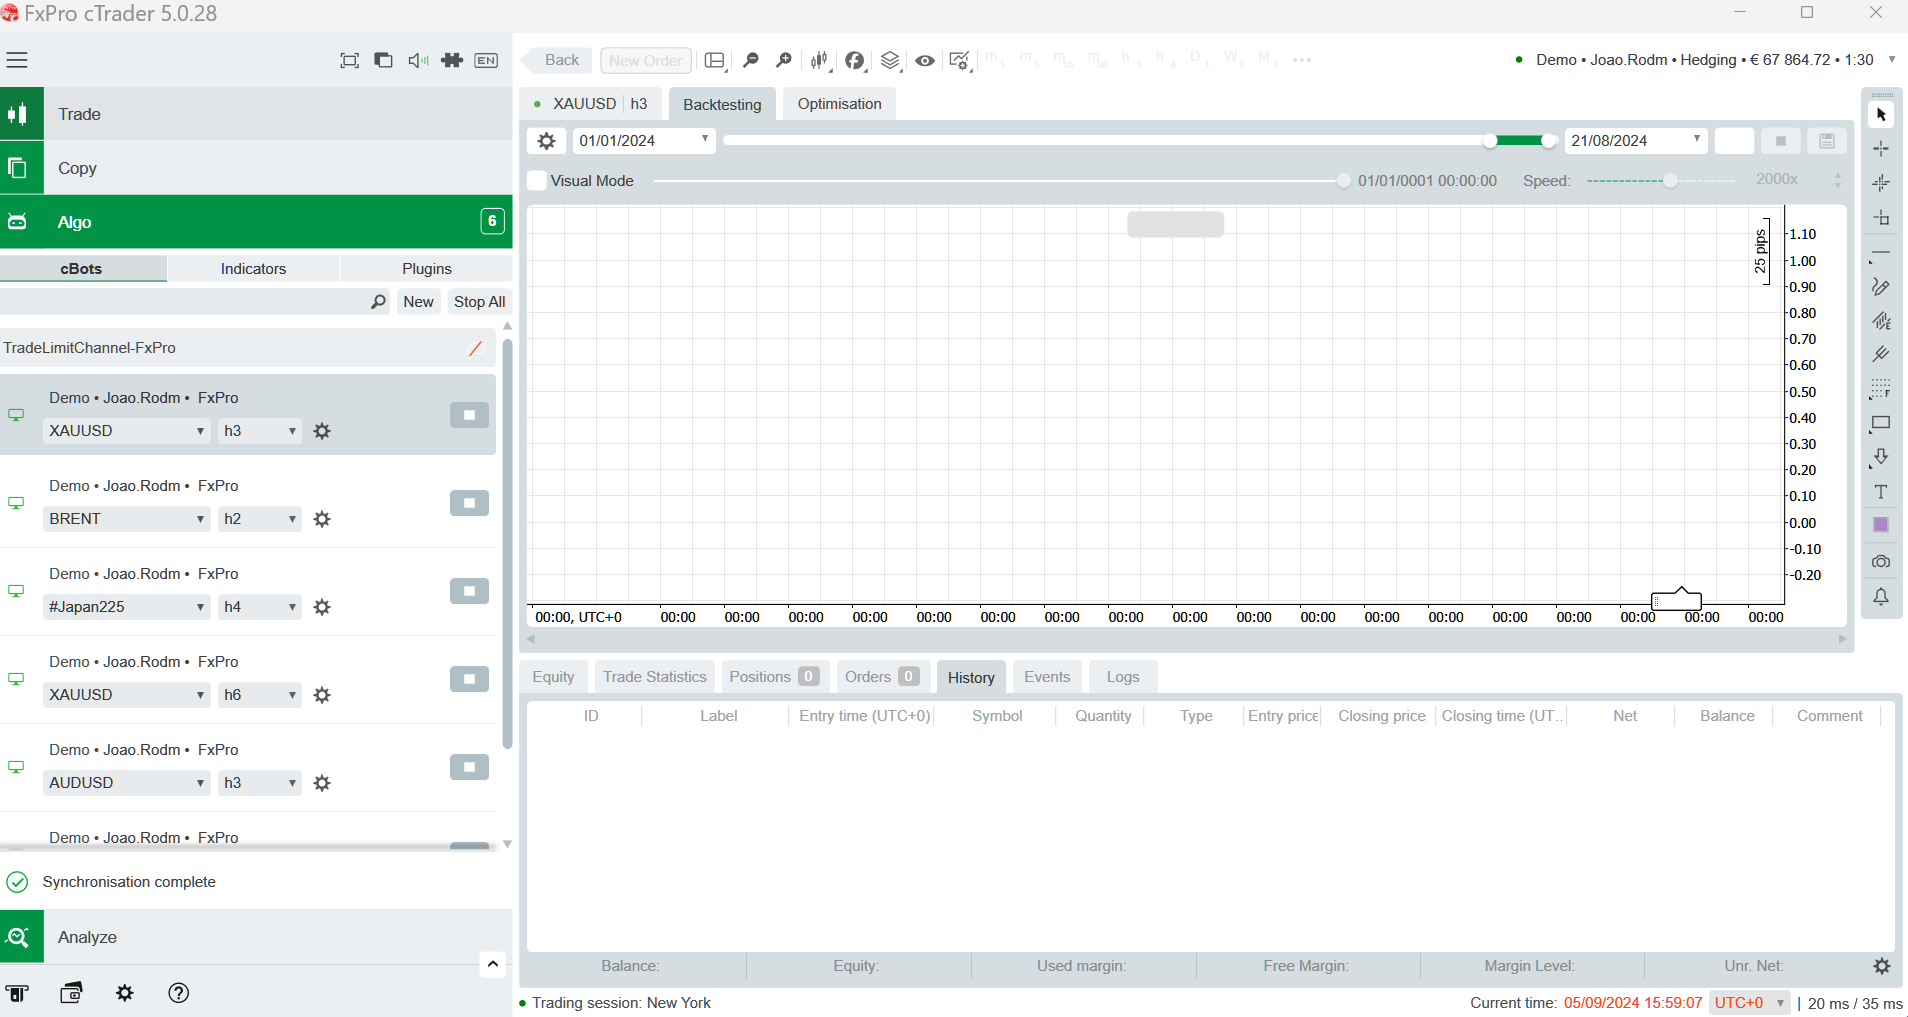Open settings gear for BRENT instance

322,519
